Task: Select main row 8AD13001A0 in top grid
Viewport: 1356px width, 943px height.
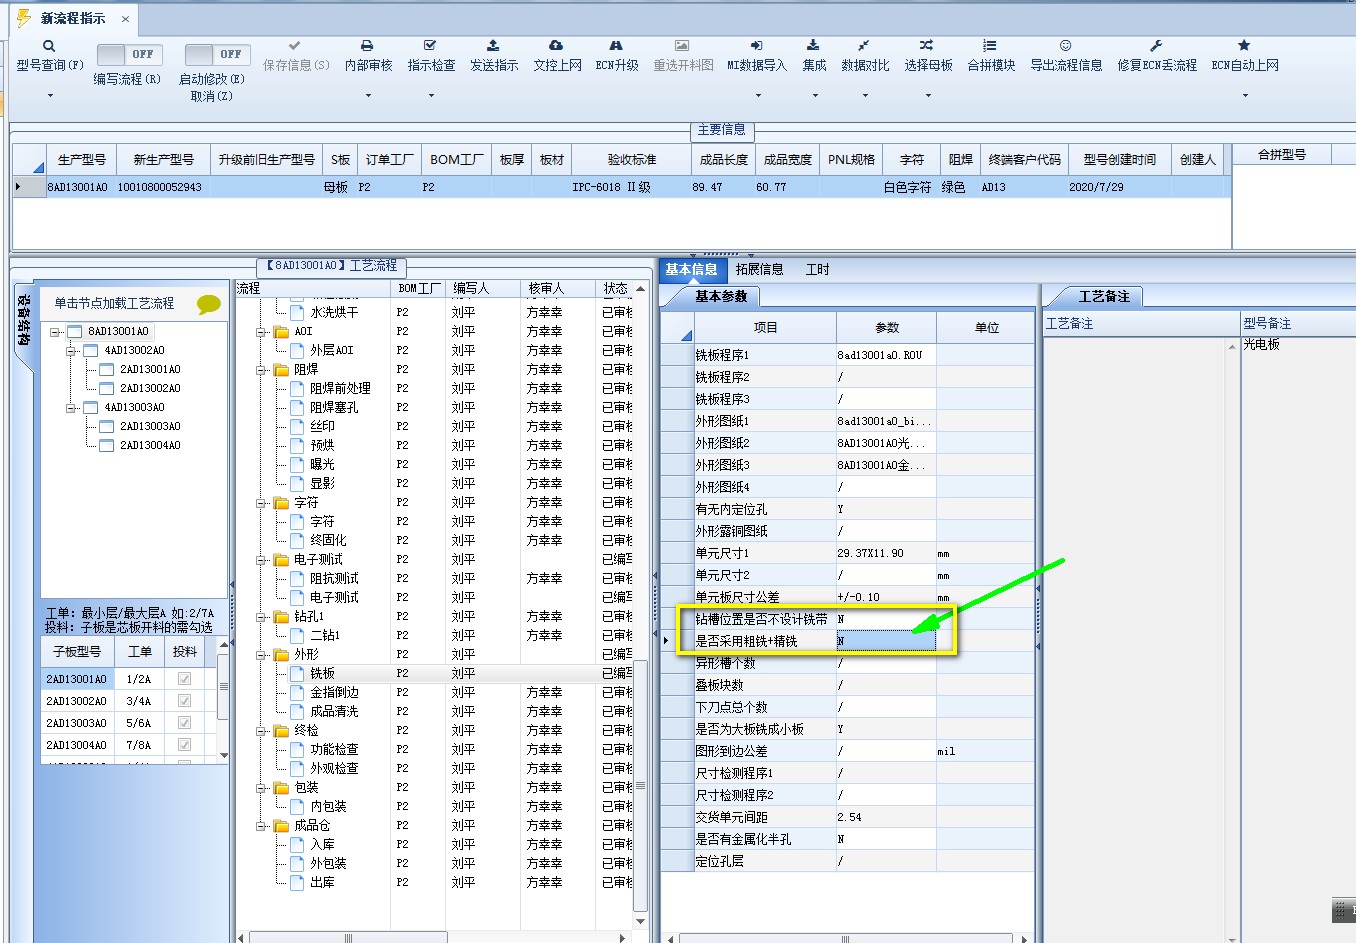Action: point(621,187)
